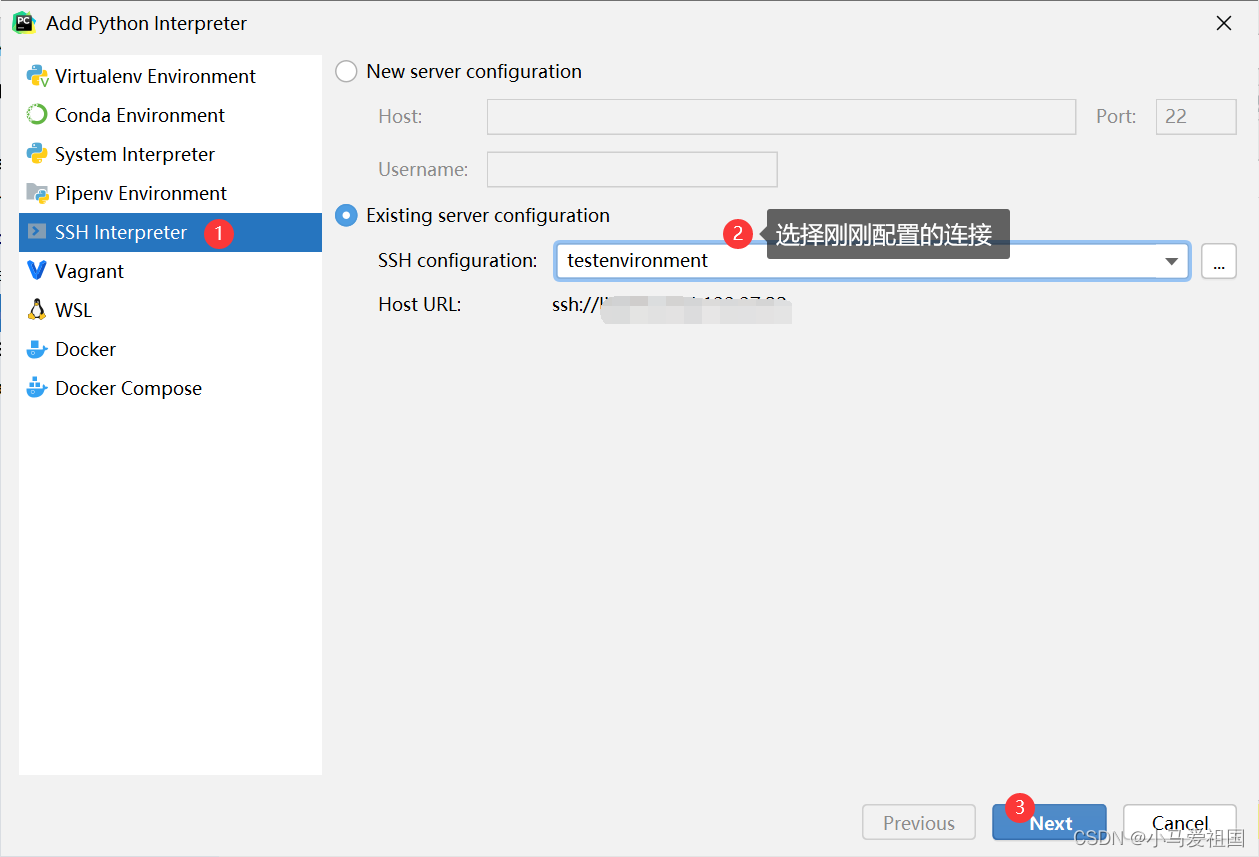
Task: Choose WSL interpreter type
Action: pyautogui.click(x=170, y=310)
